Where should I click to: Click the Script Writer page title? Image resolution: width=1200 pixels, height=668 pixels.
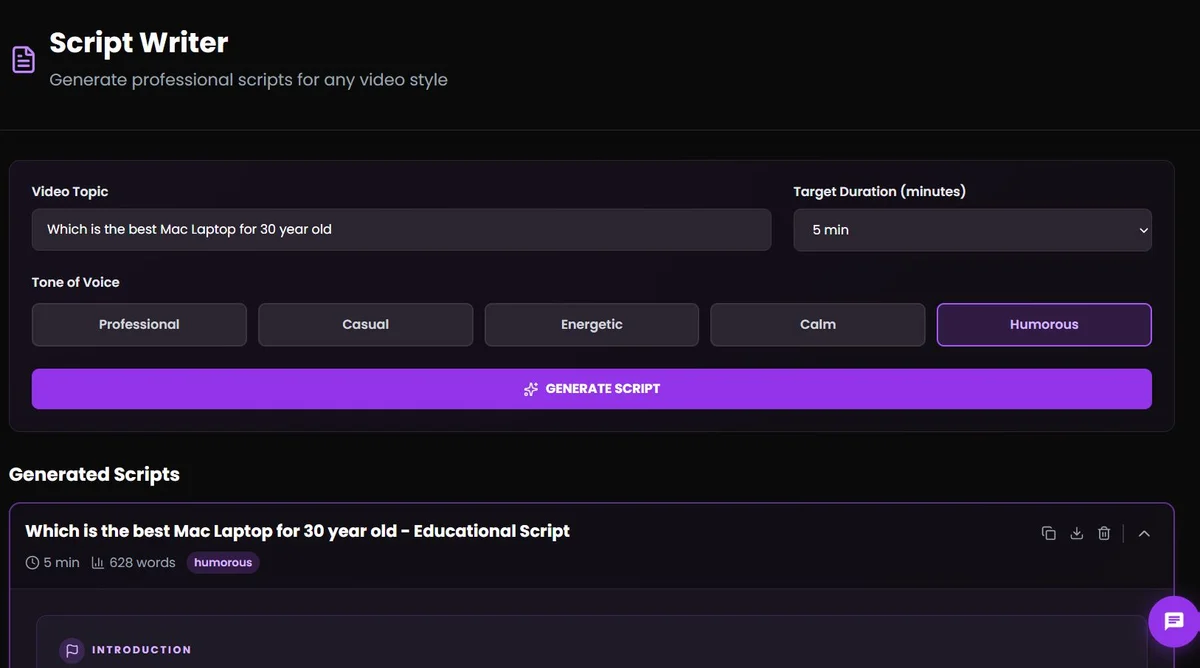click(139, 43)
